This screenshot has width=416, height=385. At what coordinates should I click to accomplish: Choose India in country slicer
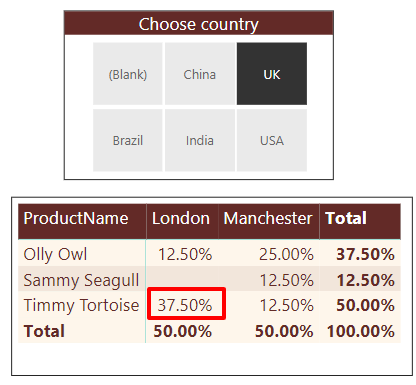click(200, 140)
